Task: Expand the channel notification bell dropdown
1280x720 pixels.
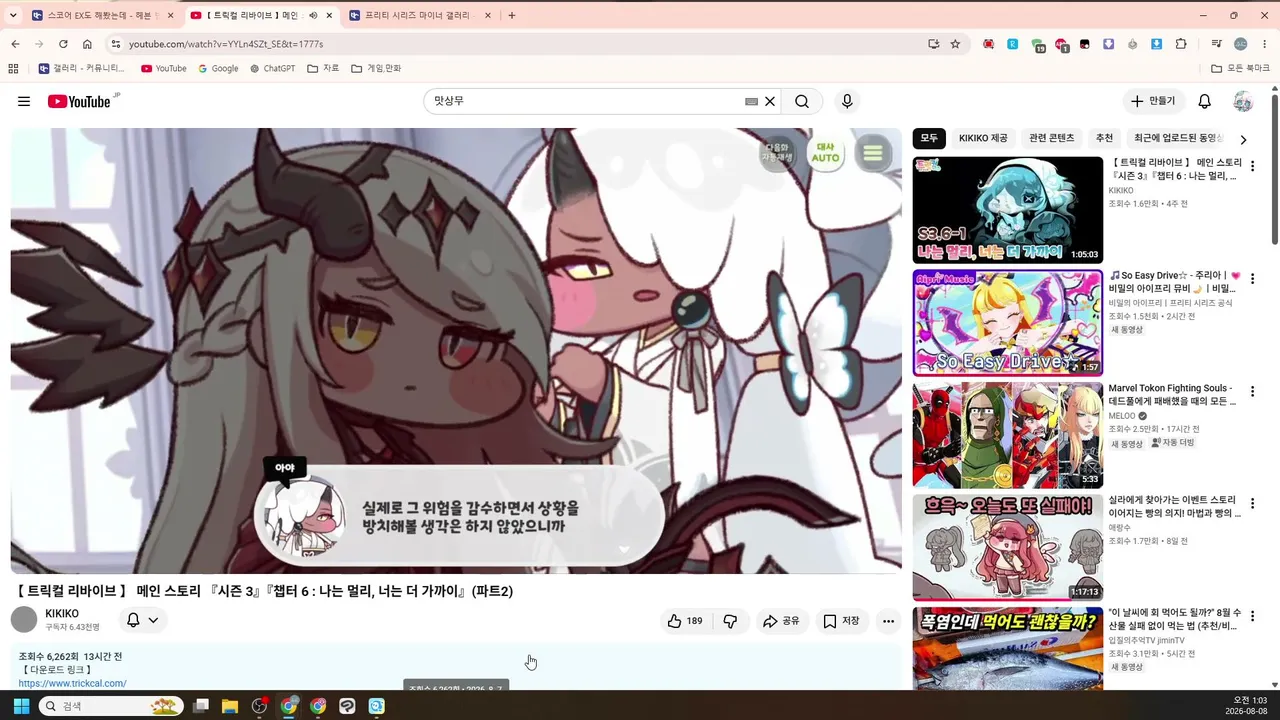Action: click(142, 620)
